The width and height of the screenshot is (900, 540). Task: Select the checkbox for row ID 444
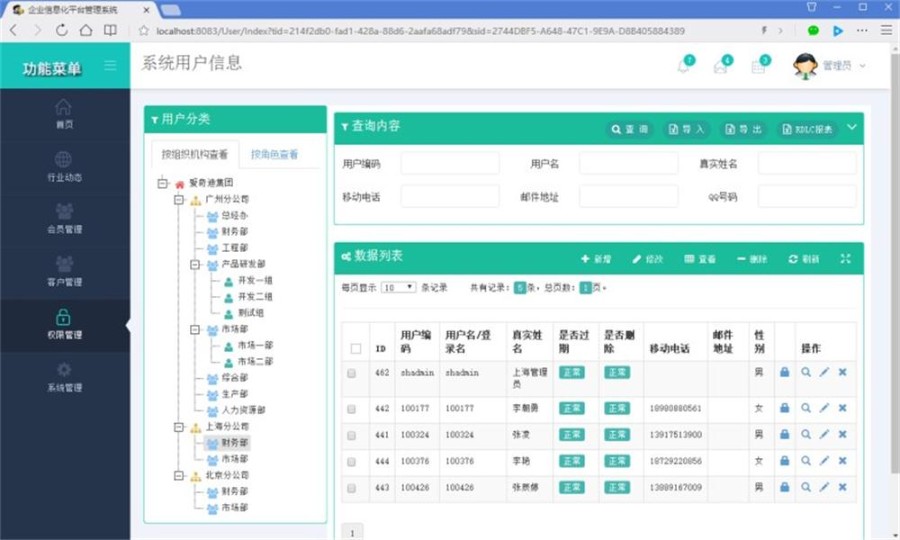coord(351,461)
